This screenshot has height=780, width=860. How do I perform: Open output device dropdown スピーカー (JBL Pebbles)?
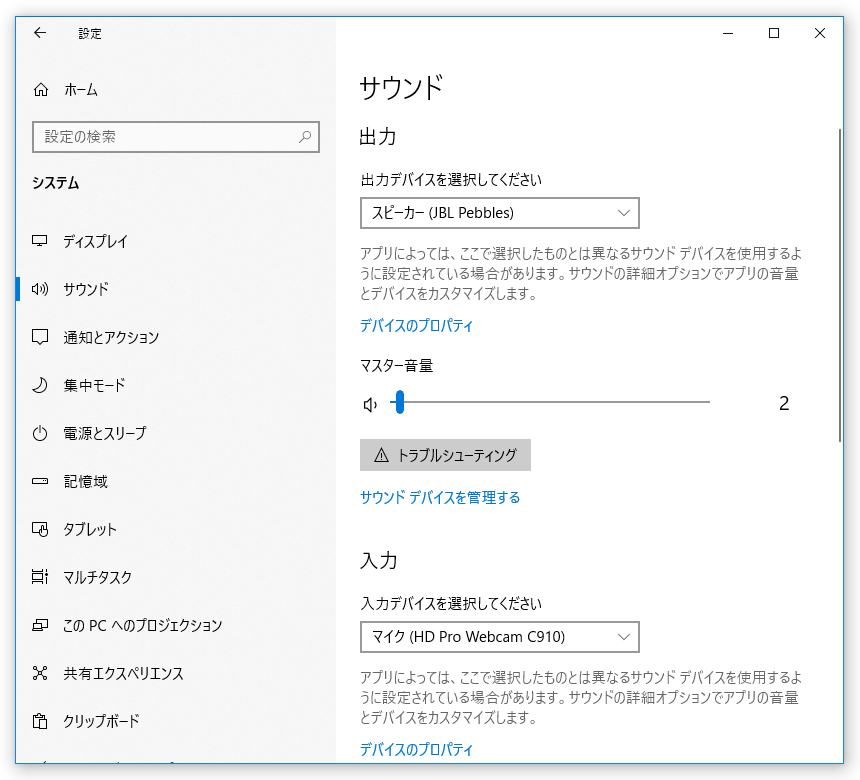pyautogui.click(x=500, y=213)
